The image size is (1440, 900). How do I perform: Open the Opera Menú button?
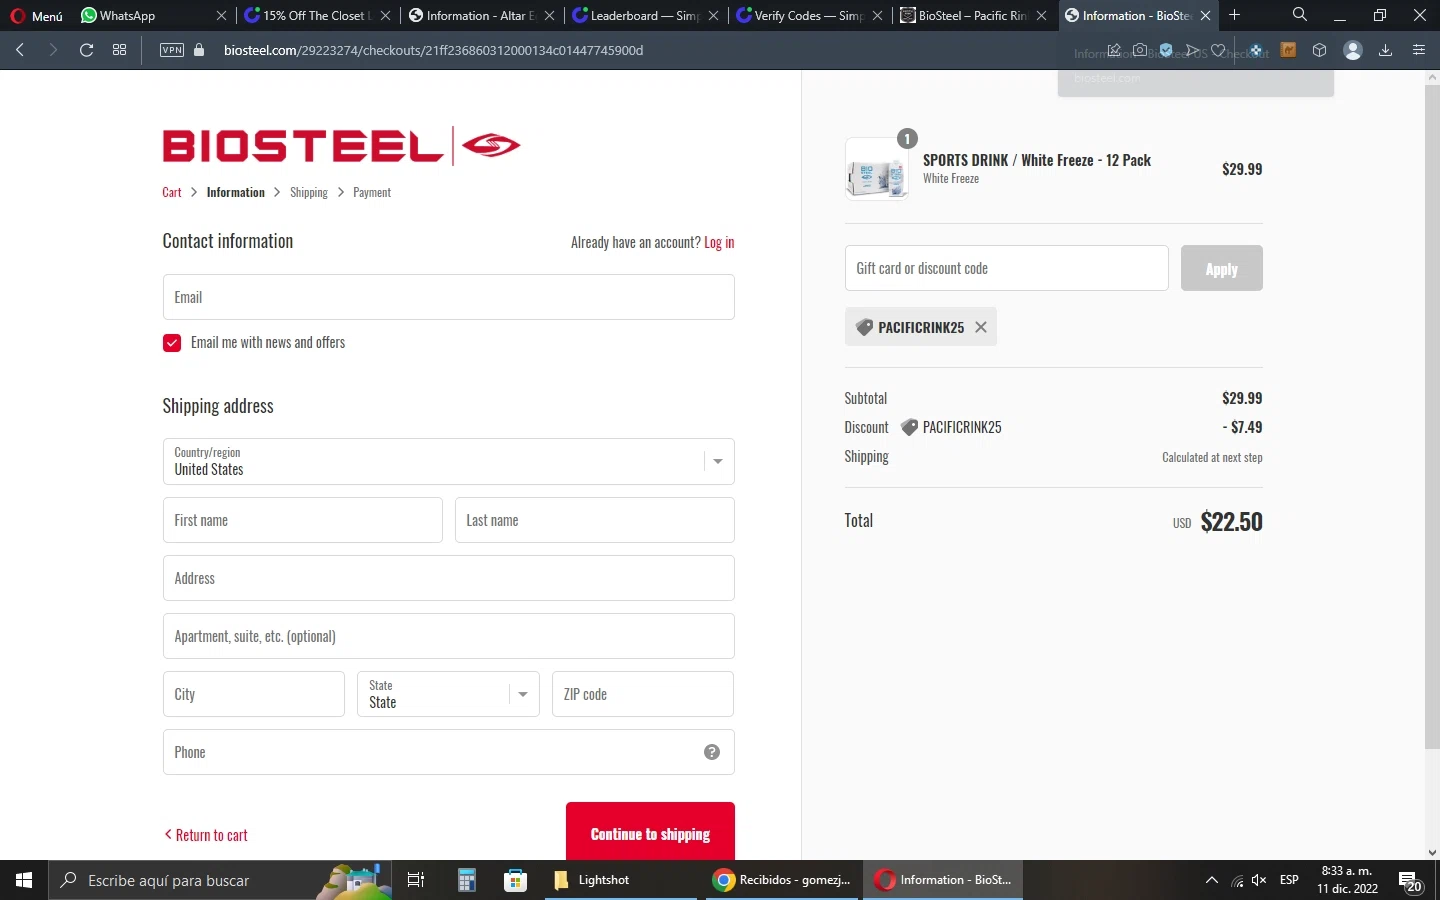(37, 15)
